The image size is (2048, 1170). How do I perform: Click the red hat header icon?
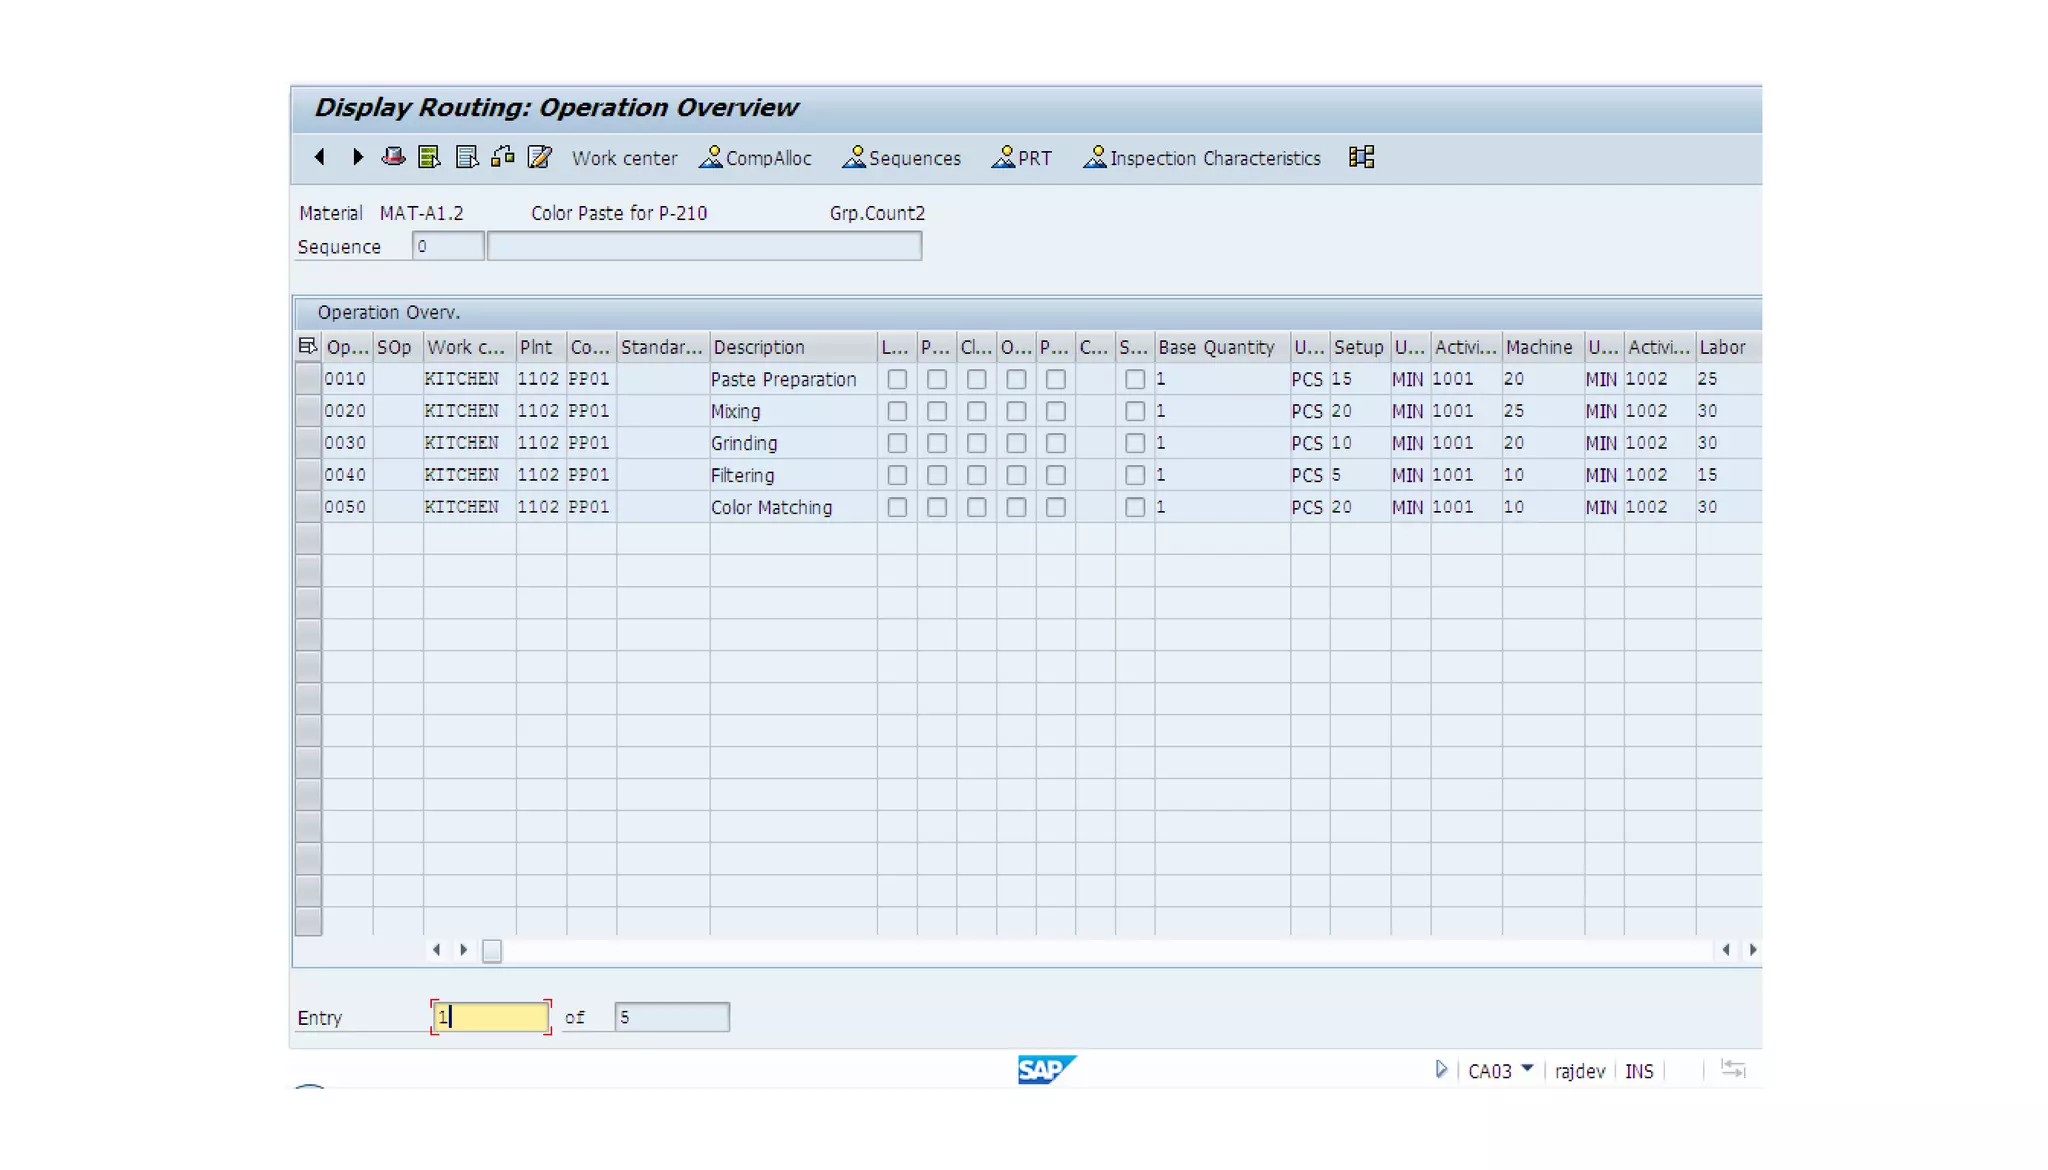(x=393, y=157)
